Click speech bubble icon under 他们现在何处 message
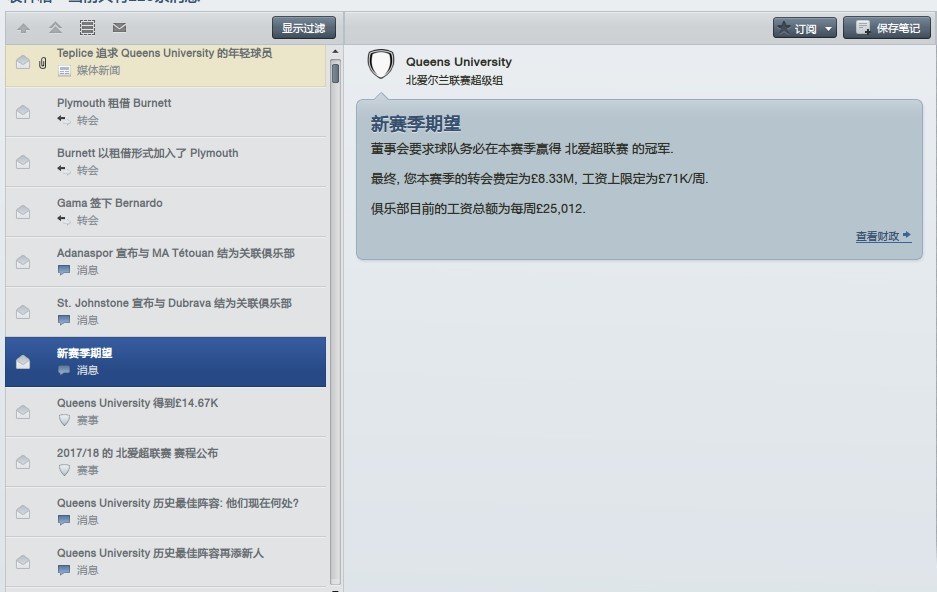937x592 pixels. pos(64,520)
